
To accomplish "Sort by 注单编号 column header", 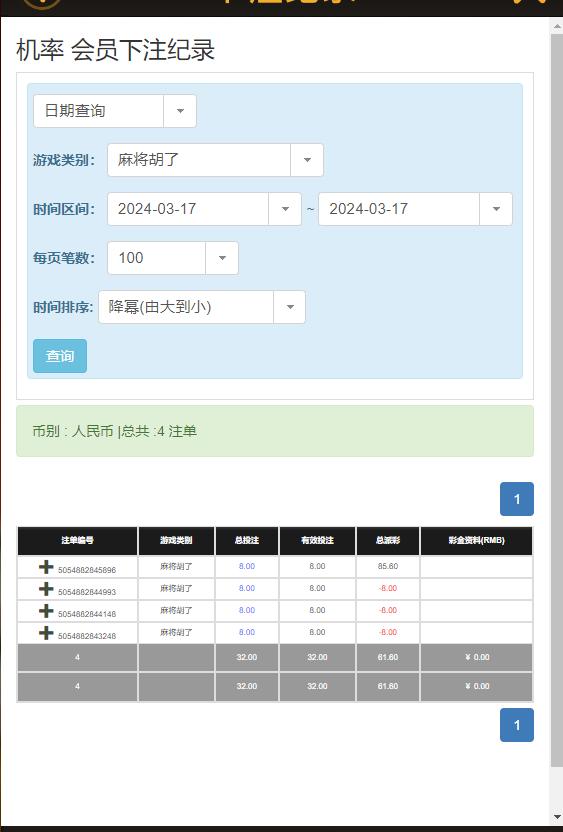I will tap(77, 541).
